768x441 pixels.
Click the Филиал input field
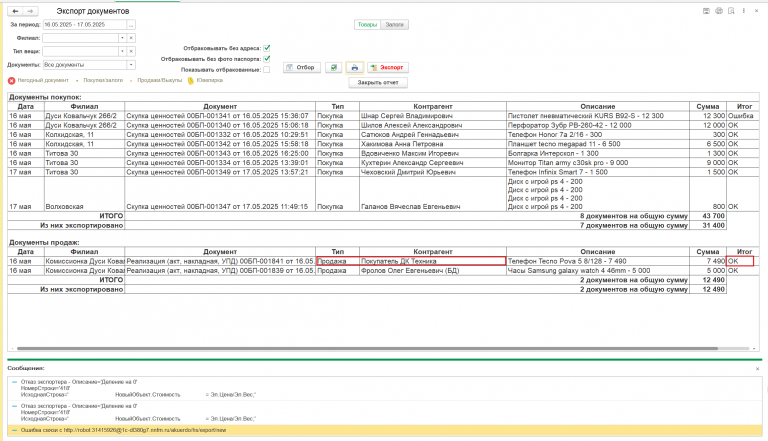pyautogui.click(x=80, y=38)
